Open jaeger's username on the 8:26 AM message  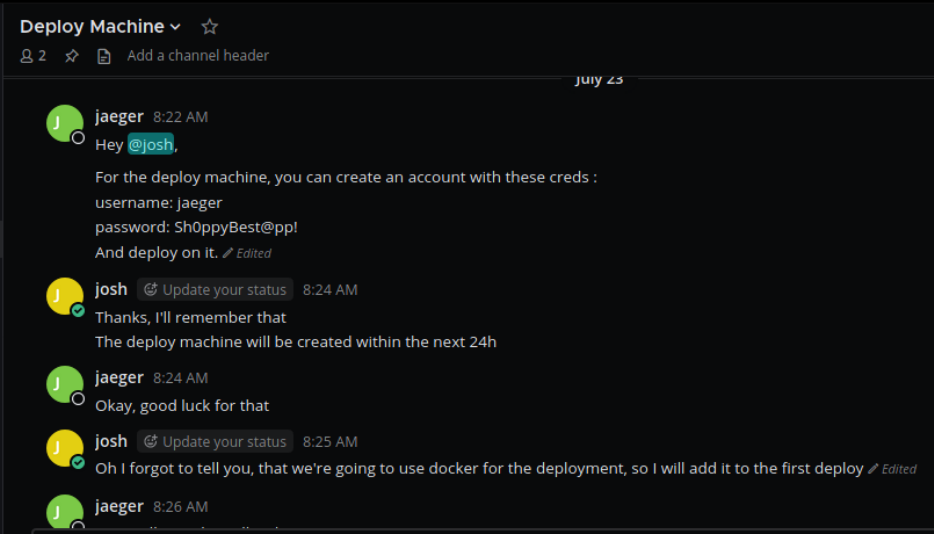point(119,507)
